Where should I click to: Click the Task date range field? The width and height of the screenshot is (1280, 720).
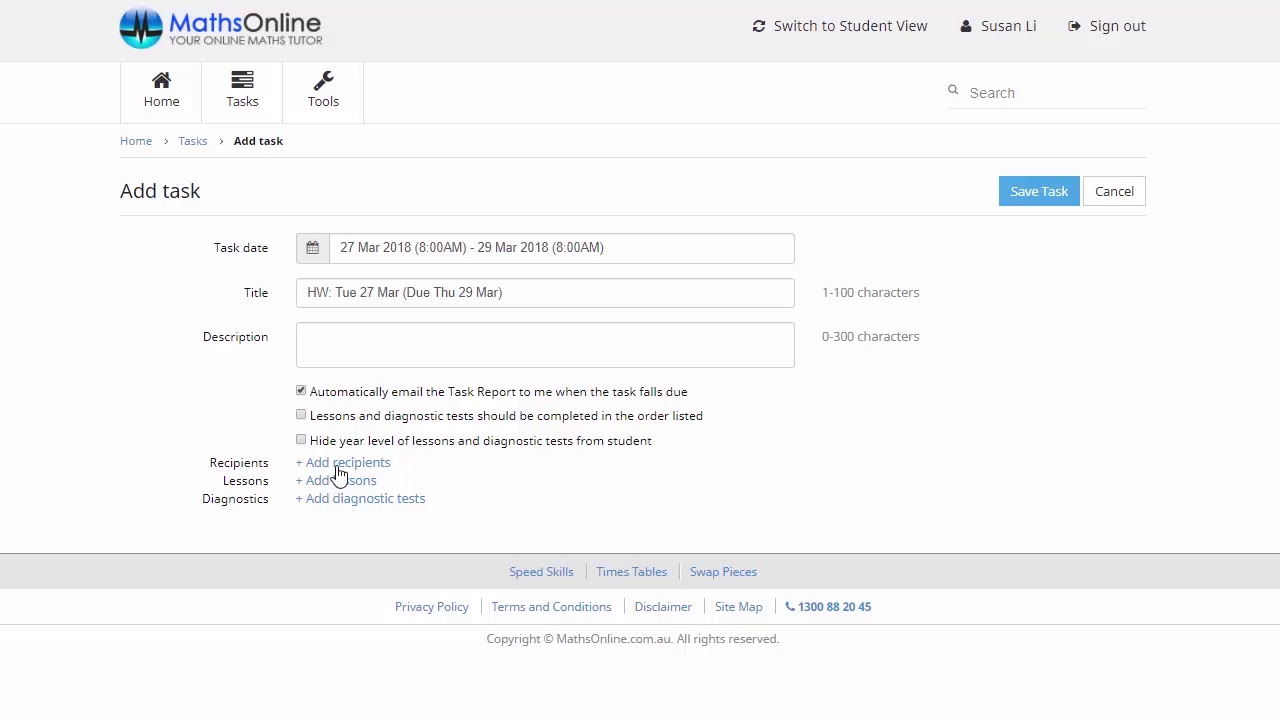point(562,248)
